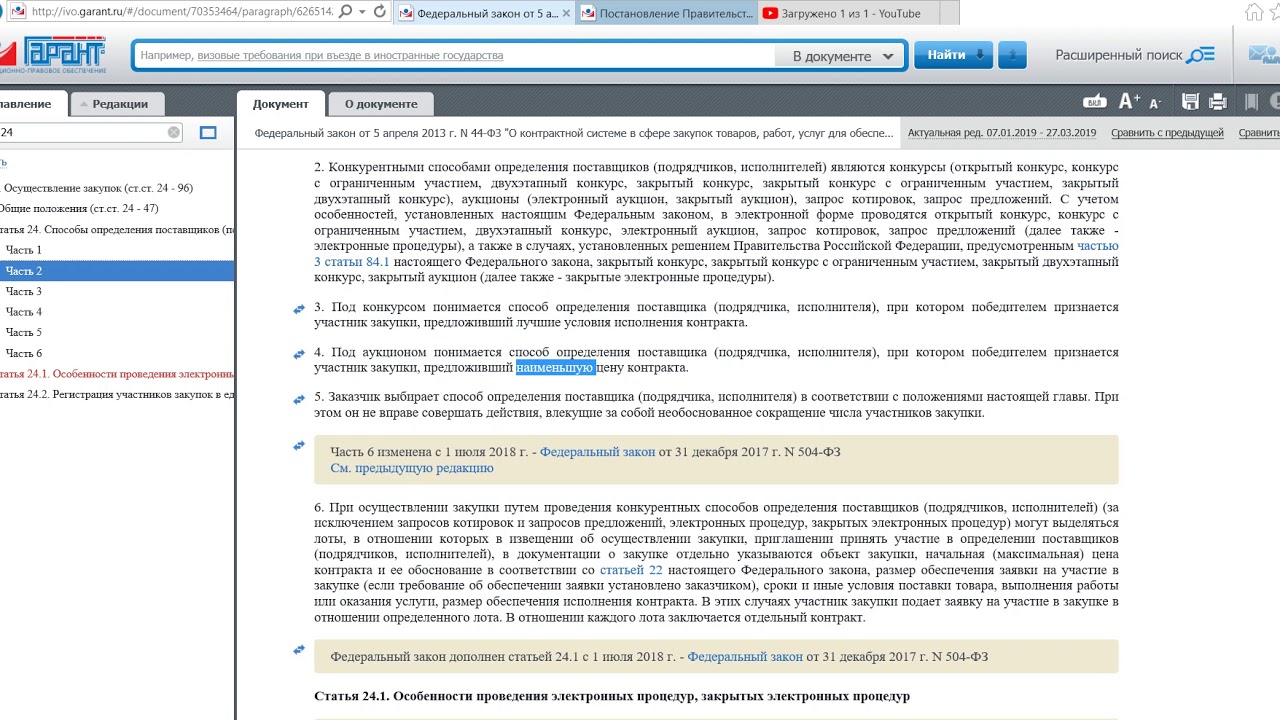The height and width of the screenshot is (720, 1280).
Task: Click the browser Favorites star icon
Action: pyautogui.click(x=1275, y=12)
